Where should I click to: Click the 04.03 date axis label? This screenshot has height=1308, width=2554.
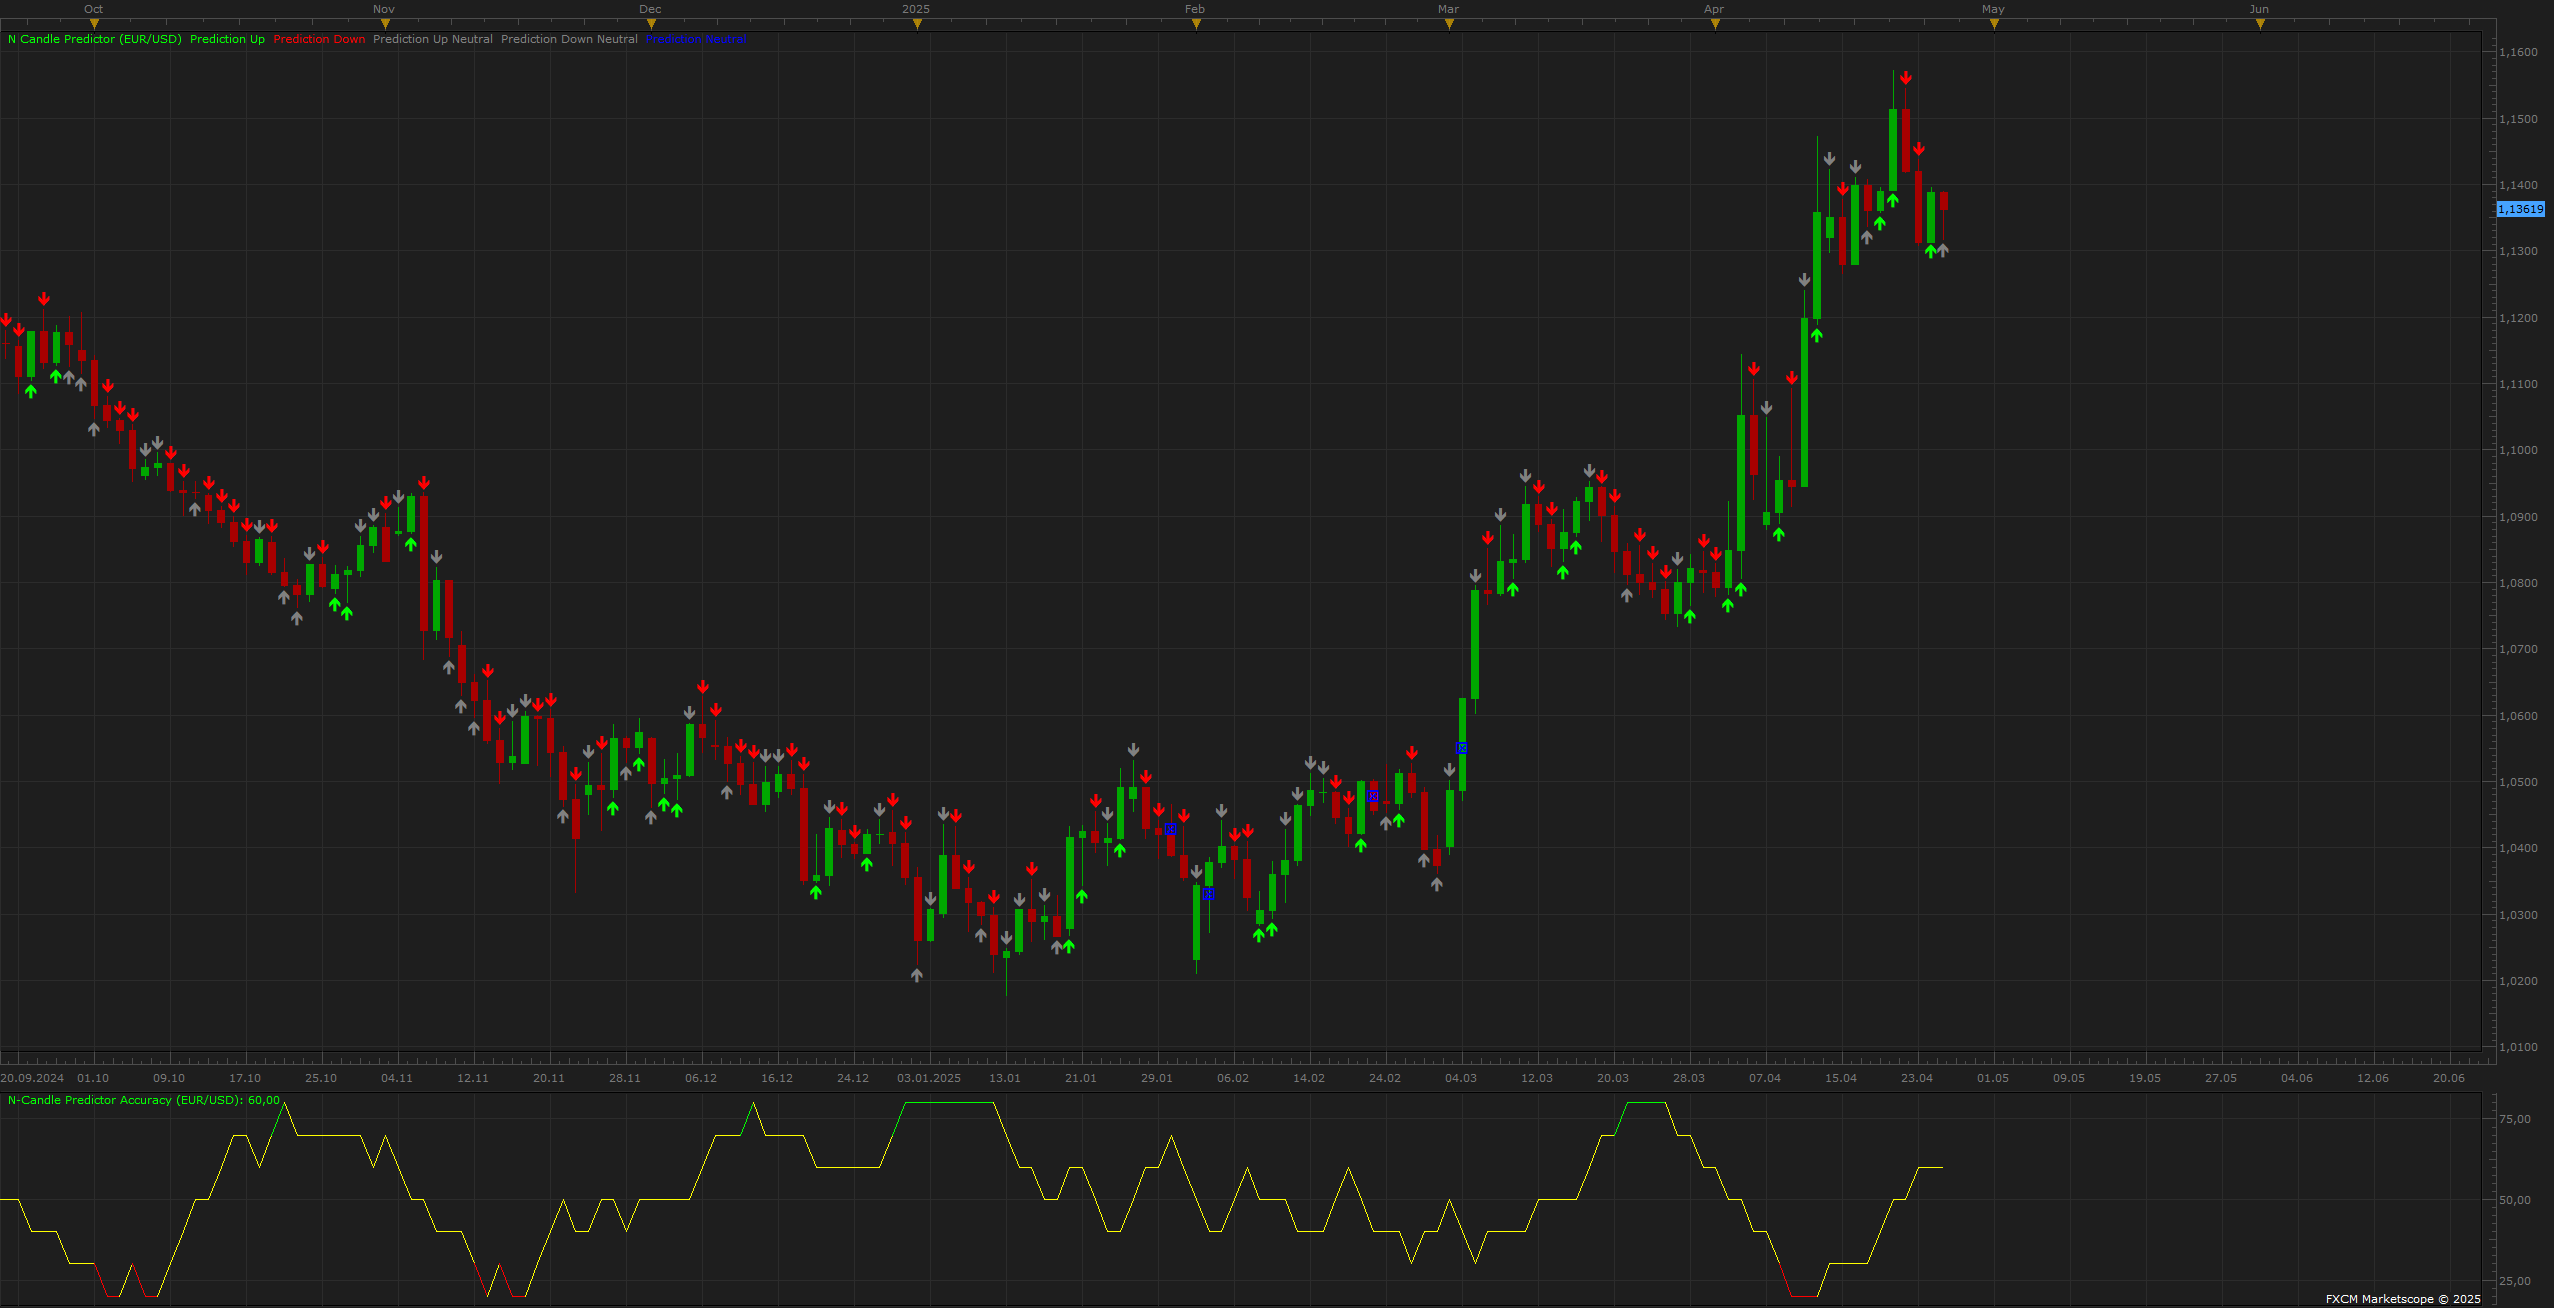(x=1461, y=1078)
